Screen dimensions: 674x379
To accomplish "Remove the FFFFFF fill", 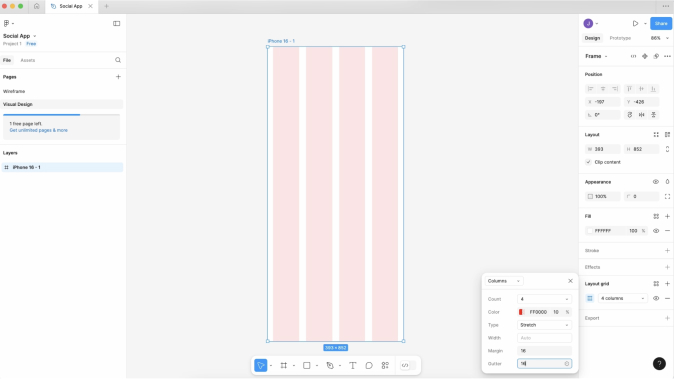I will click(x=667, y=231).
